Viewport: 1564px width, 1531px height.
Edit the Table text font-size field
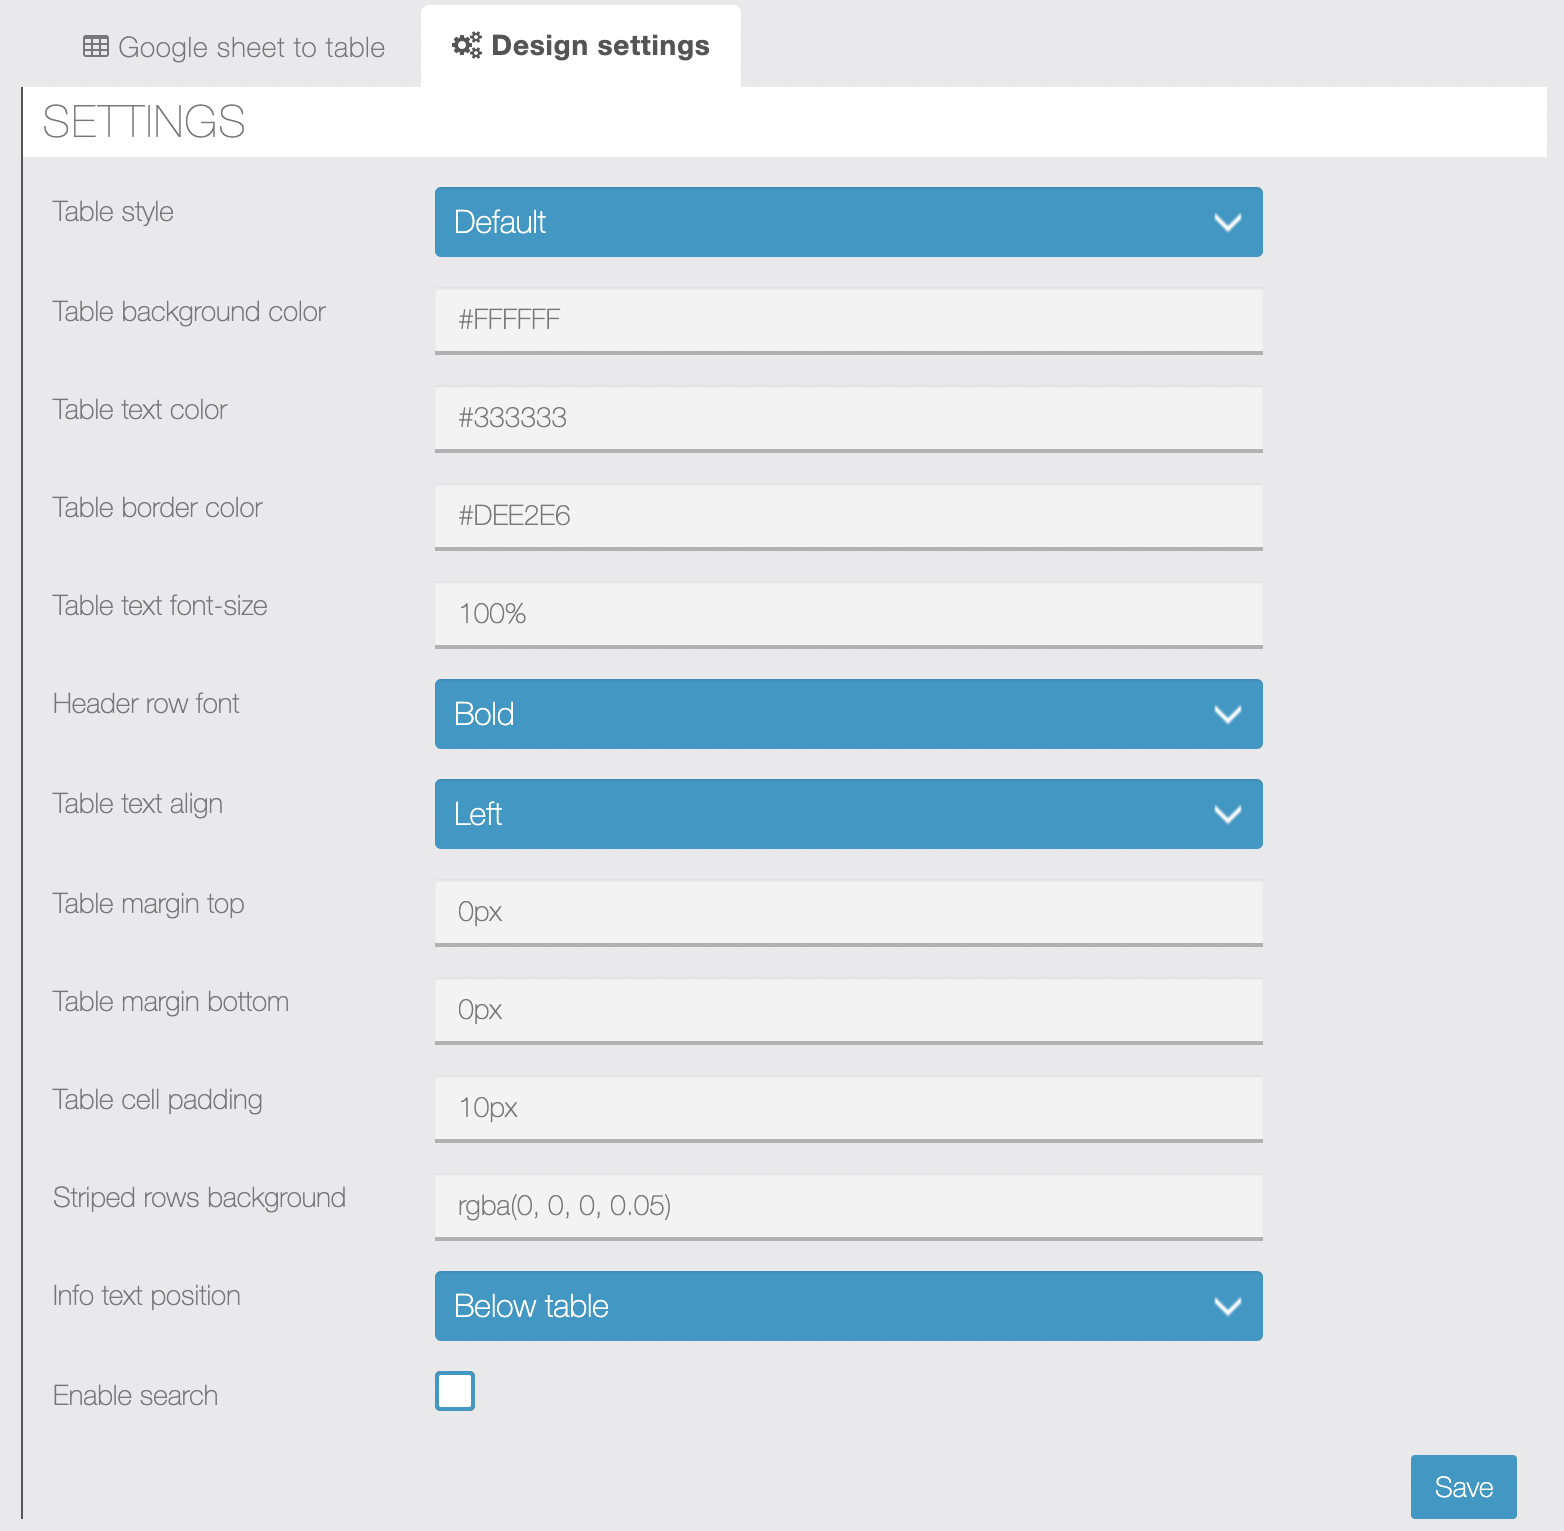click(848, 614)
